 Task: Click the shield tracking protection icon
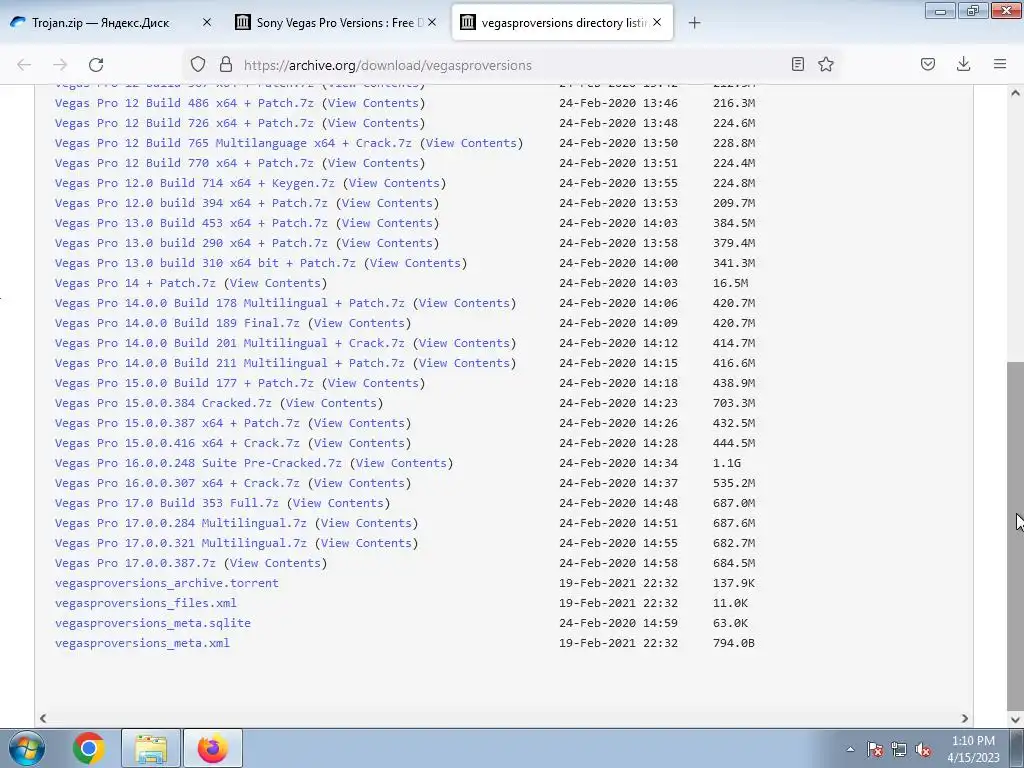pyautogui.click(x=198, y=64)
